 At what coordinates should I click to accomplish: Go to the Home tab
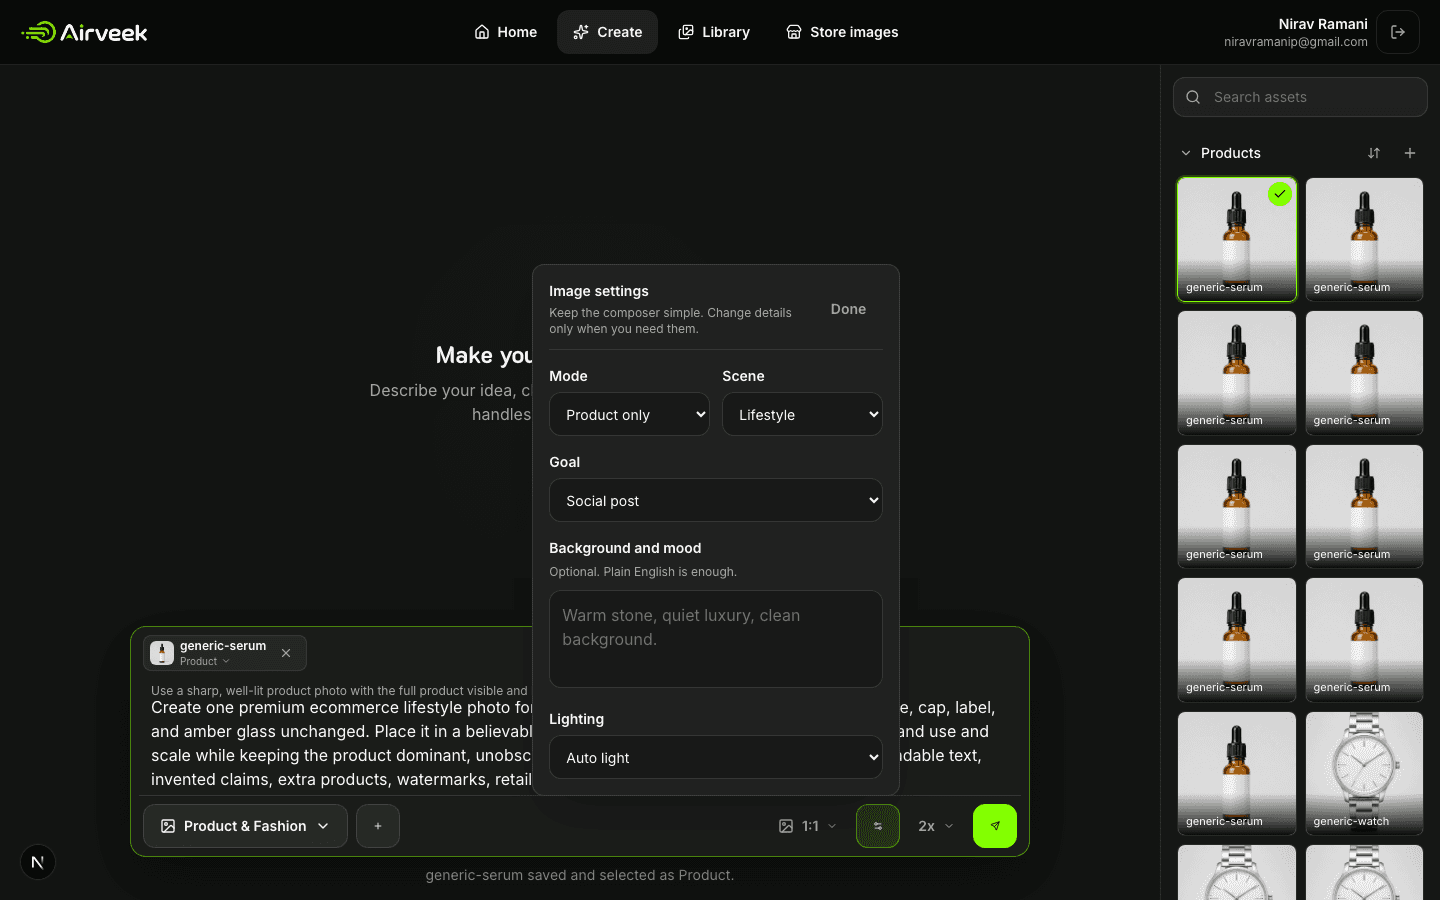pyautogui.click(x=505, y=32)
